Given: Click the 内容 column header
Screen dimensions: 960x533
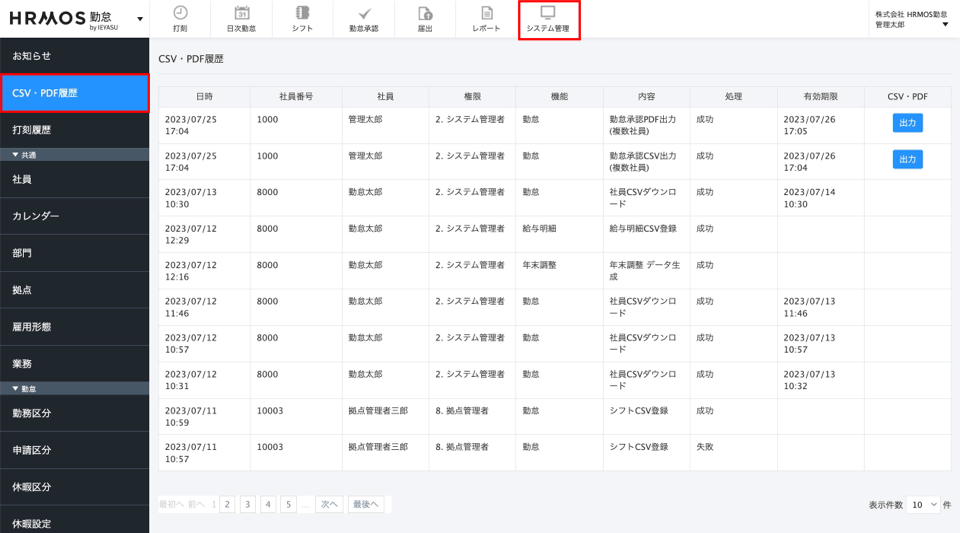Looking at the screenshot, I should tap(647, 97).
